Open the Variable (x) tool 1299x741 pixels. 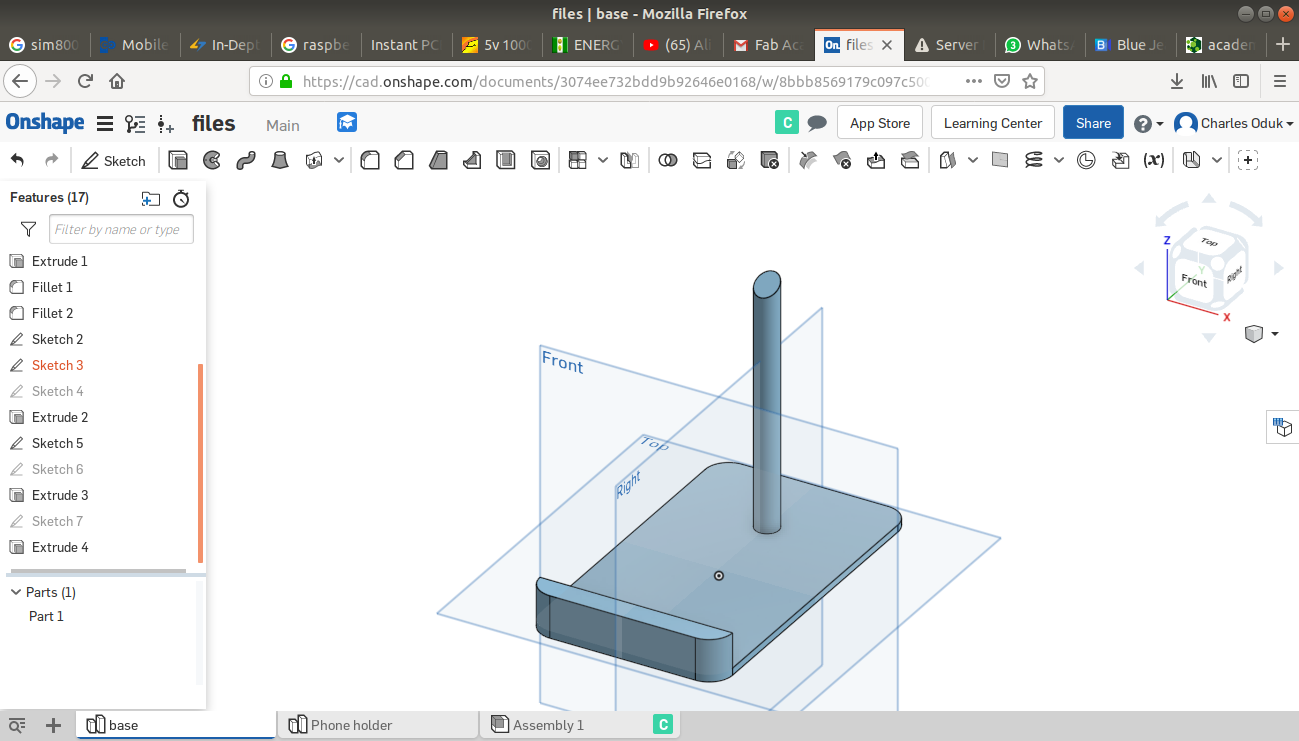(x=1154, y=160)
